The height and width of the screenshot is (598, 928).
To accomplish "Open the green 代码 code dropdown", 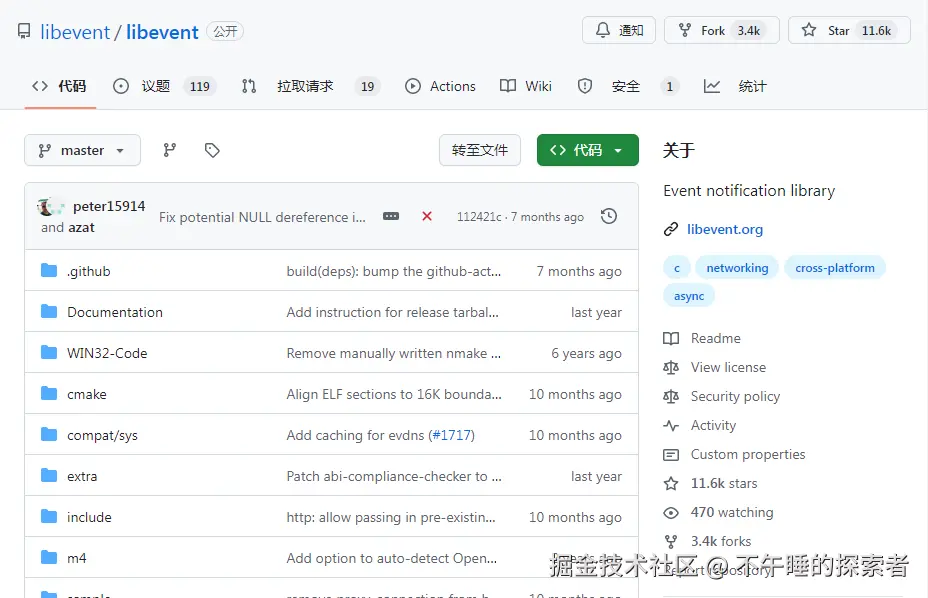I will click(587, 148).
